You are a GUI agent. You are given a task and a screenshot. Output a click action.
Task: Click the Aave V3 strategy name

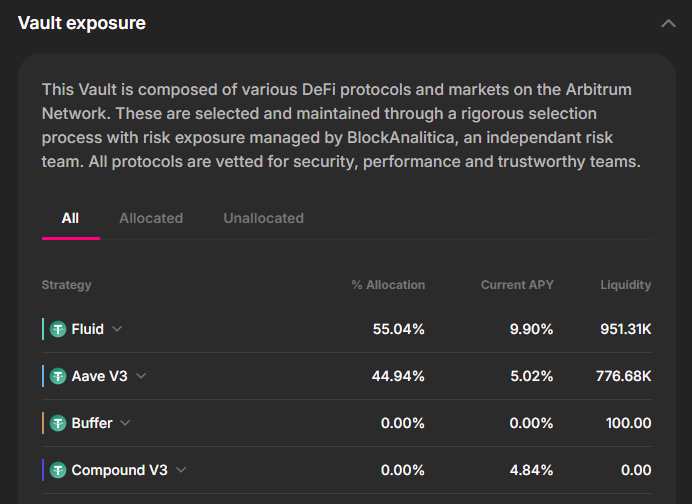point(100,376)
